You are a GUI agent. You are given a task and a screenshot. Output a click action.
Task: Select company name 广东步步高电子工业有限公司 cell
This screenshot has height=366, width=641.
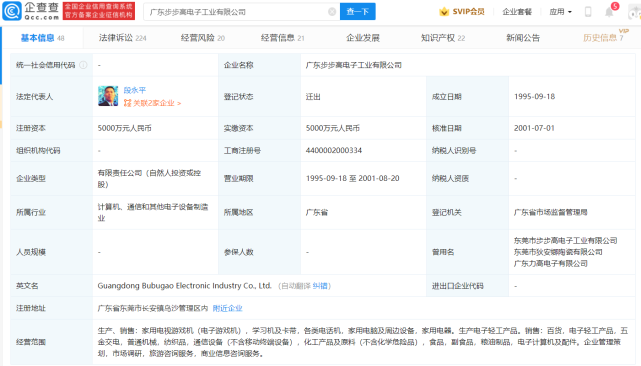[x=354, y=65]
